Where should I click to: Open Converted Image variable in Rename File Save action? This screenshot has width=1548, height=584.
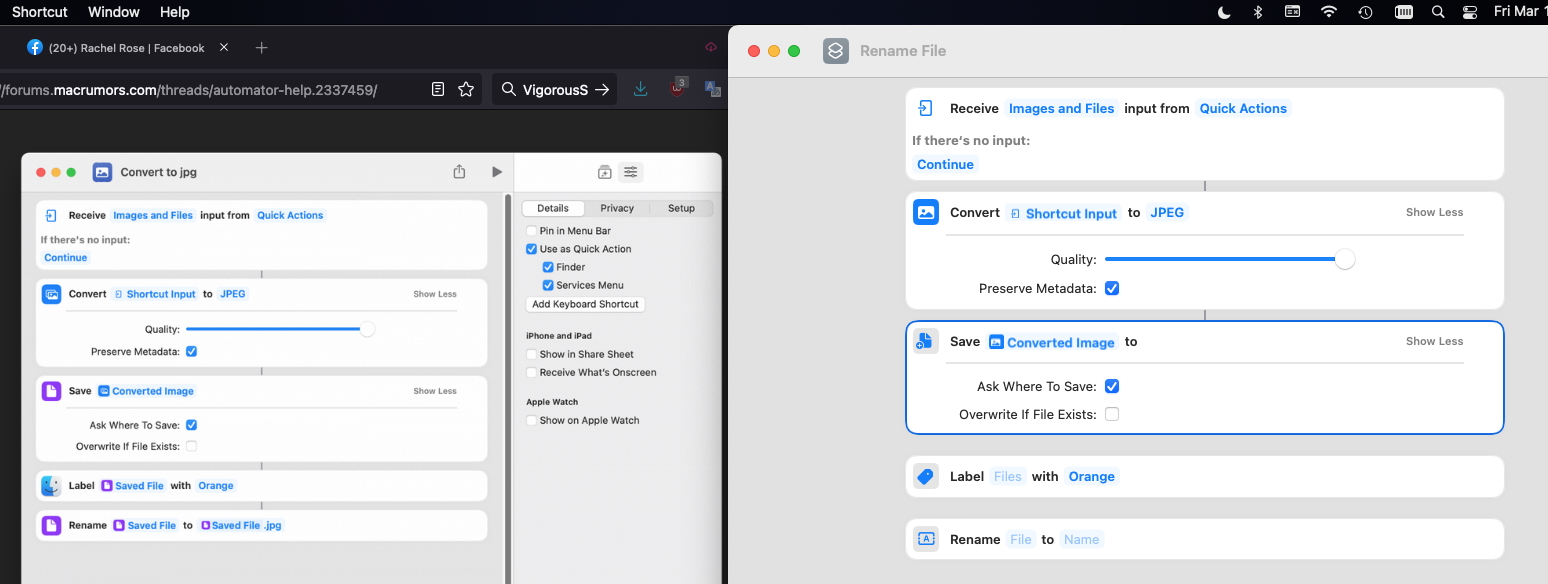pyautogui.click(x=1052, y=342)
